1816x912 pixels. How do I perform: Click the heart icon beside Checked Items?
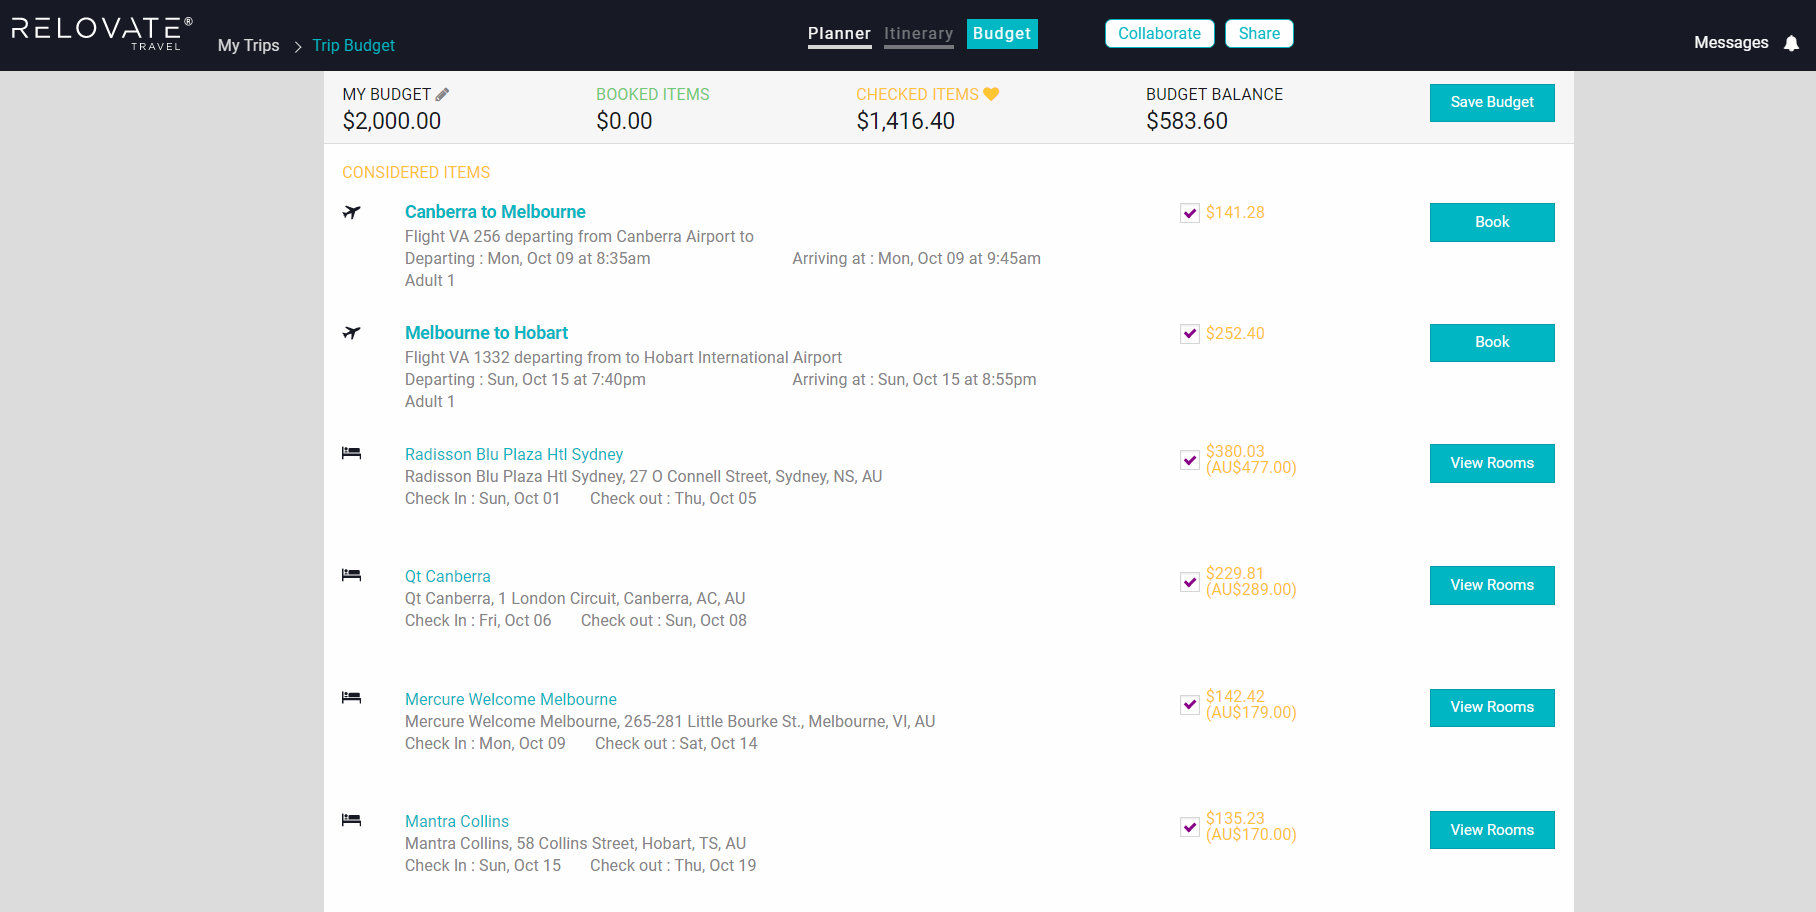991,94
